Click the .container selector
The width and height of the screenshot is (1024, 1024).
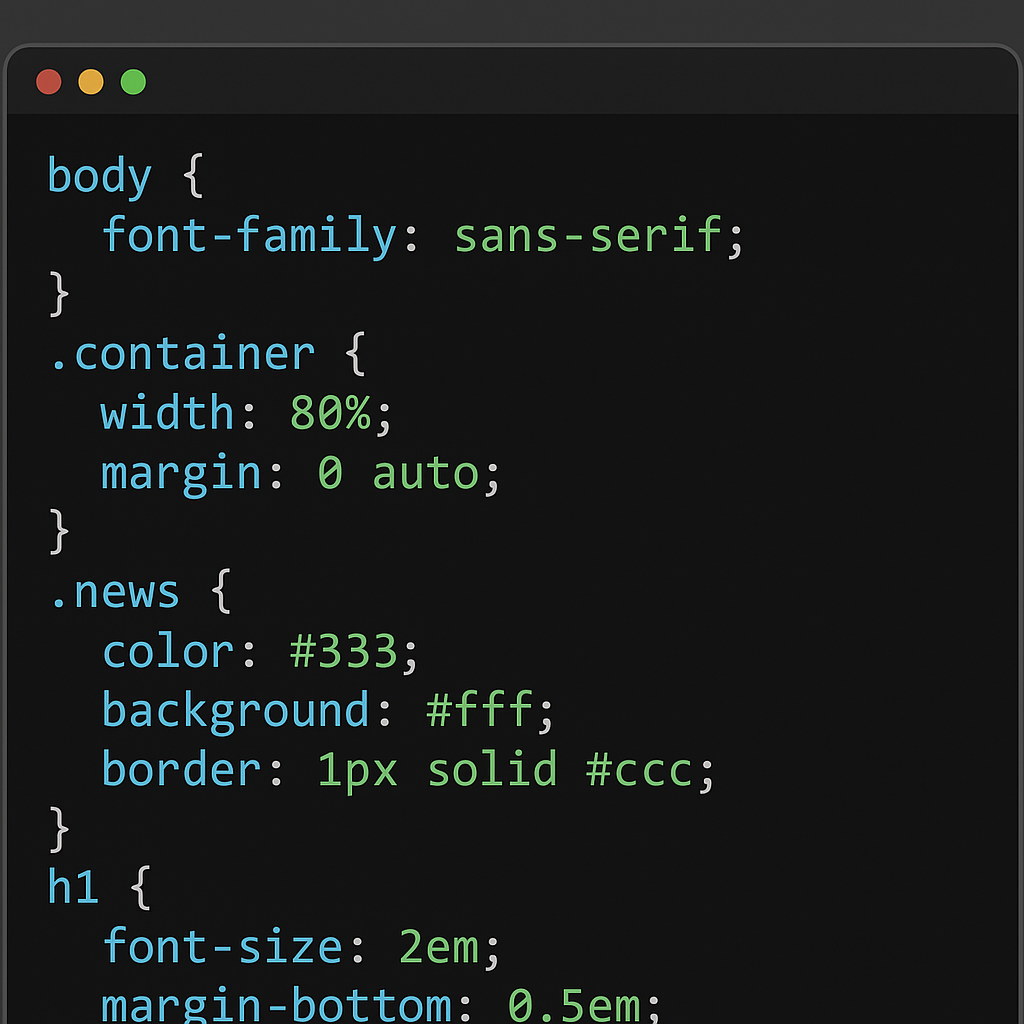point(182,354)
